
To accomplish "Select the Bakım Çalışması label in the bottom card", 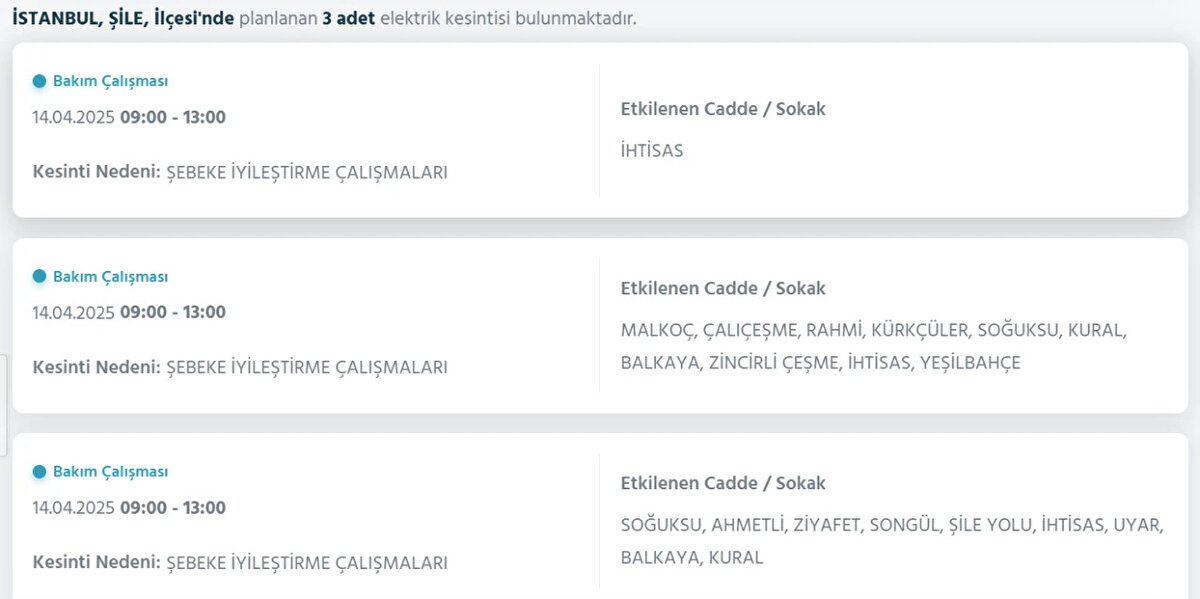I will tap(110, 471).
